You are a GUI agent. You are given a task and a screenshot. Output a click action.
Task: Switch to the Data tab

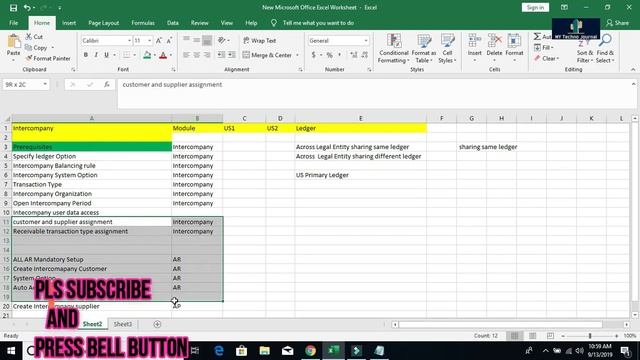click(x=173, y=23)
